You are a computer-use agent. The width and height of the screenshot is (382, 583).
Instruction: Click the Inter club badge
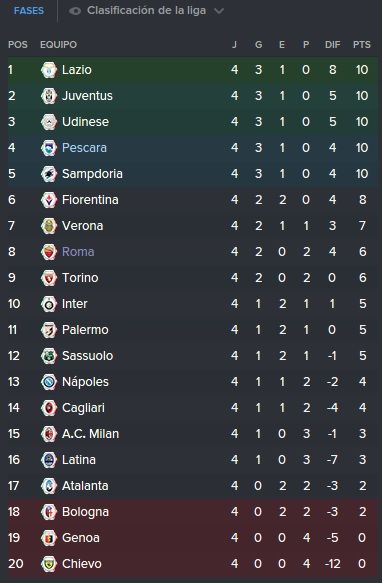pos(49,304)
